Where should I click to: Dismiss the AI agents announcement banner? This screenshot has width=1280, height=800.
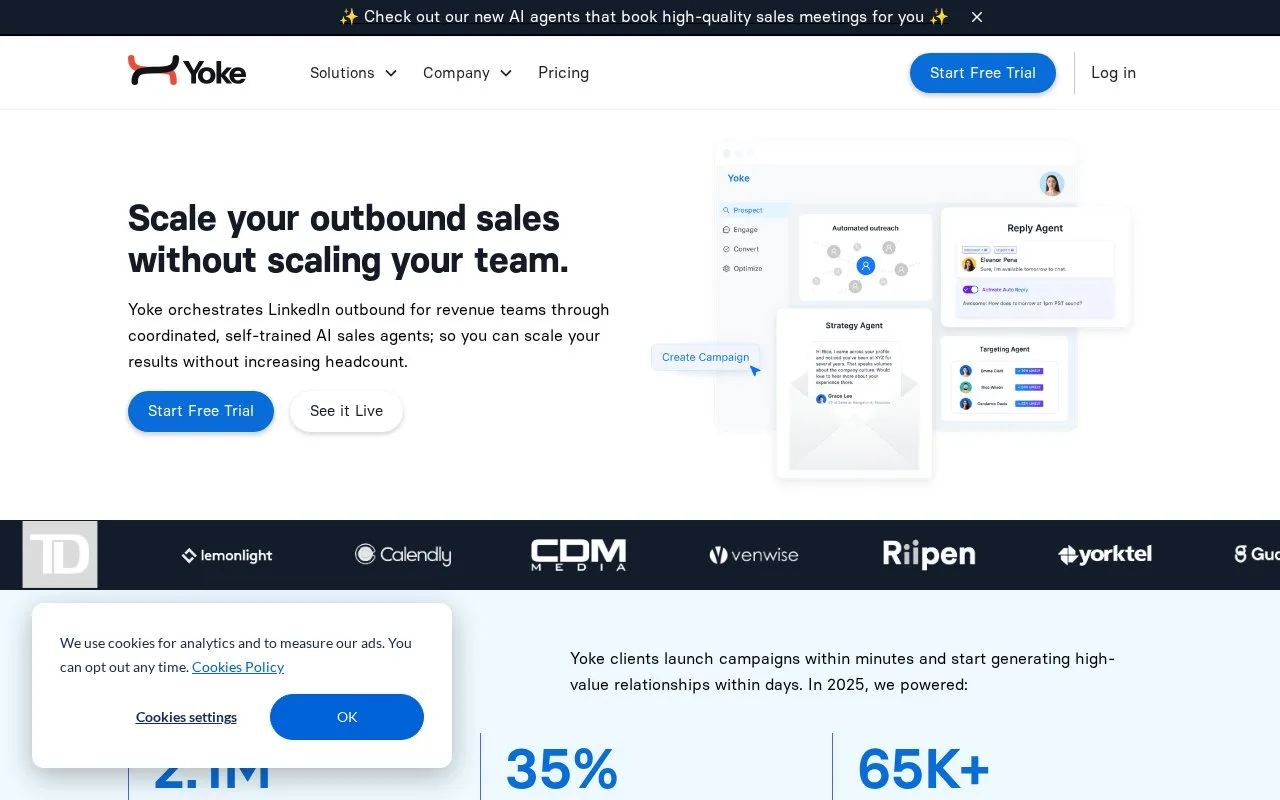click(977, 17)
